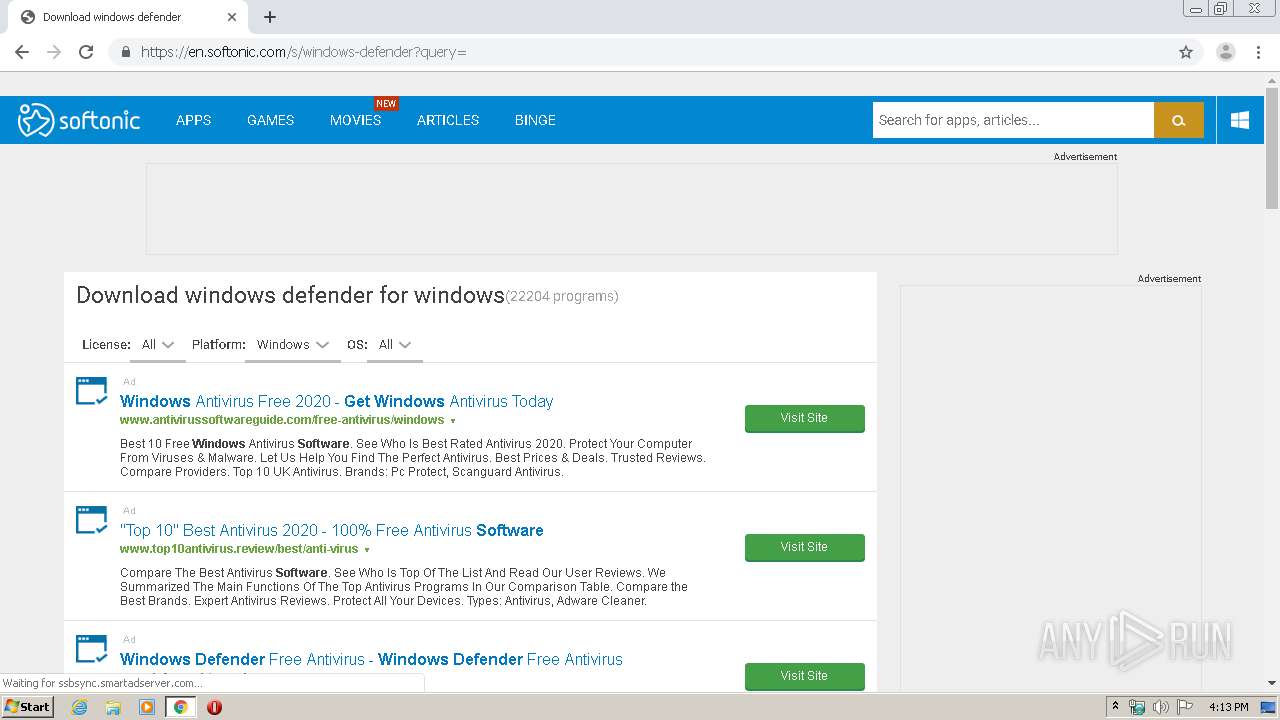Open Internet Explorer from taskbar
Viewport: 1280px width, 720px height.
coord(79,707)
